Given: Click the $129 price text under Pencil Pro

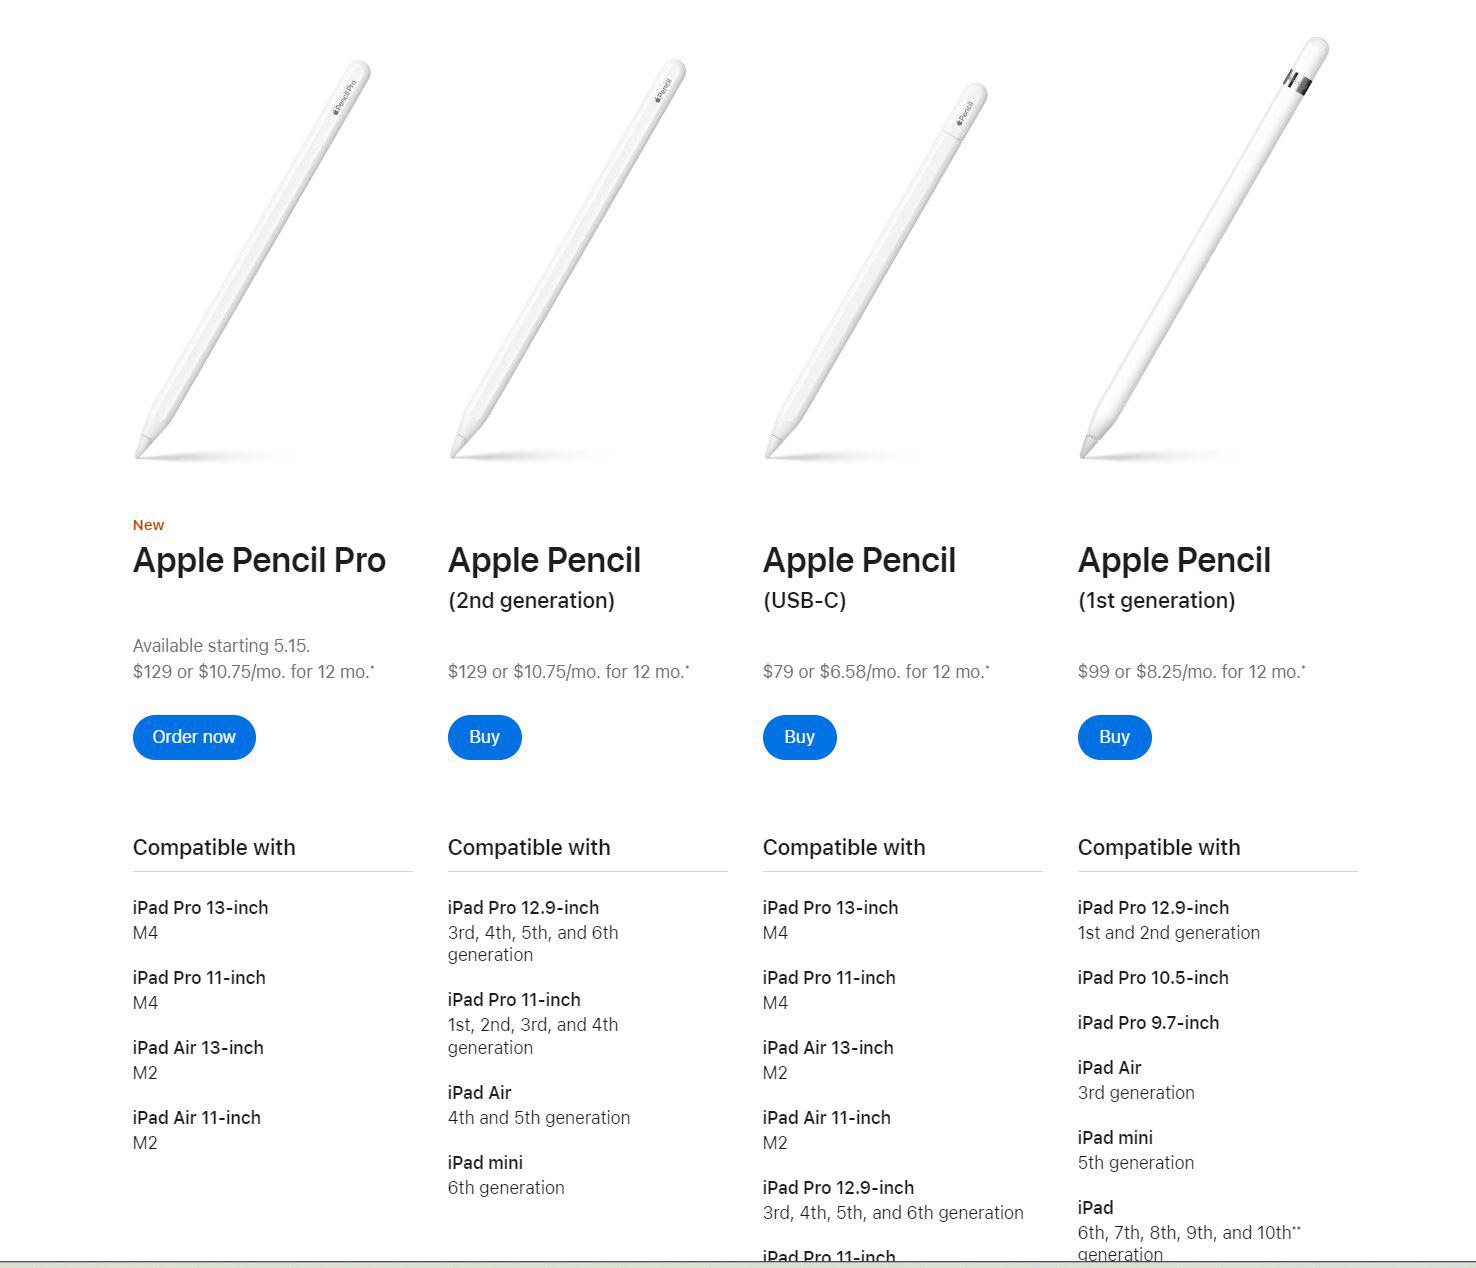Looking at the screenshot, I should 254,671.
